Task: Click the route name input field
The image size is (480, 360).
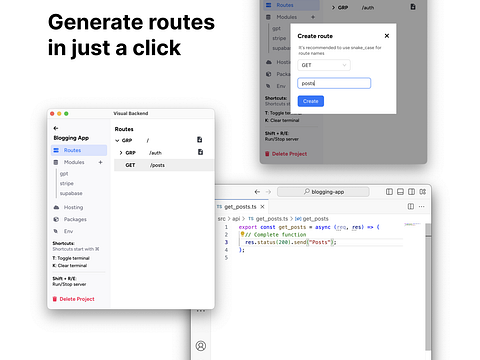Action: [x=334, y=83]
